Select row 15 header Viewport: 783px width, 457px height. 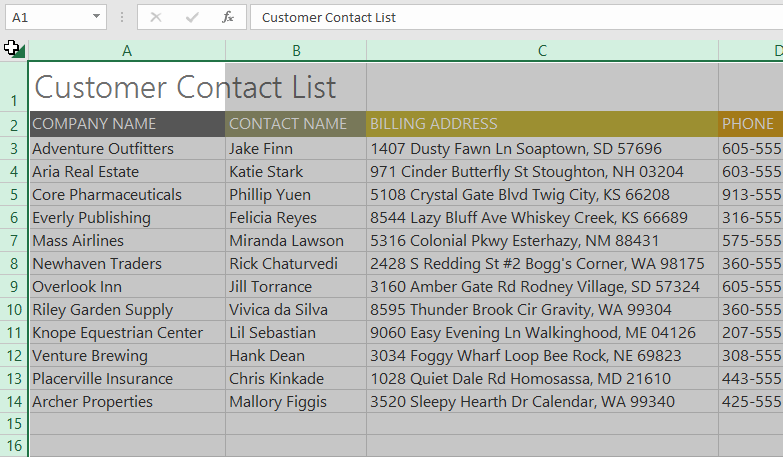pyautogui.click(x=14, y=424)
